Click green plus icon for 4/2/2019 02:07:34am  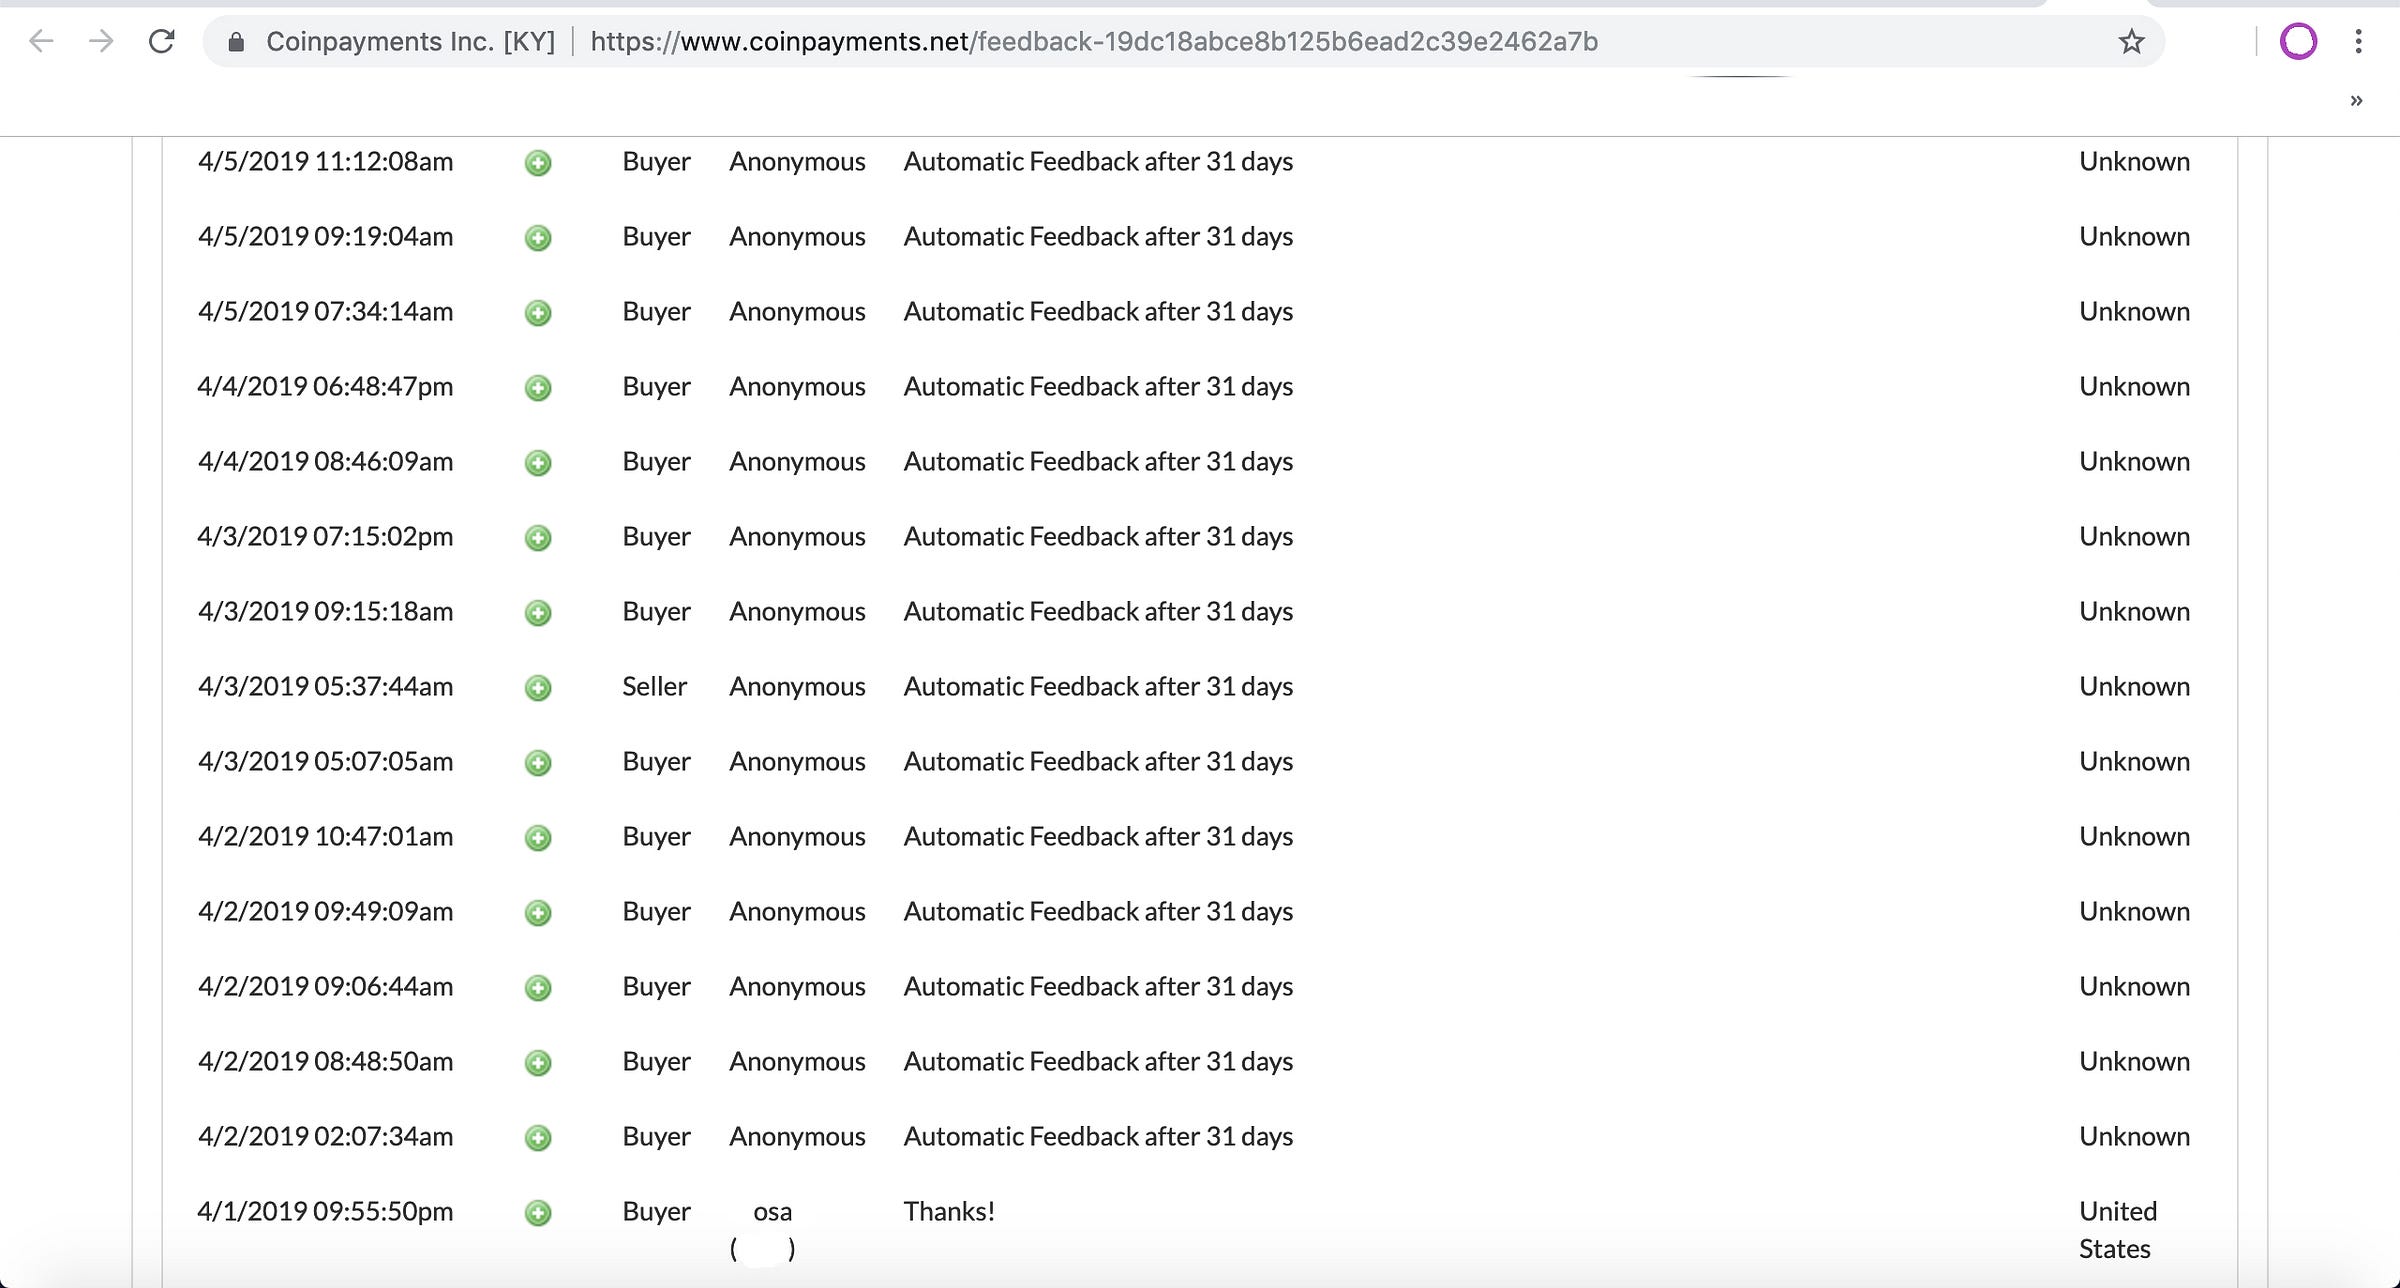[538, 1138]
